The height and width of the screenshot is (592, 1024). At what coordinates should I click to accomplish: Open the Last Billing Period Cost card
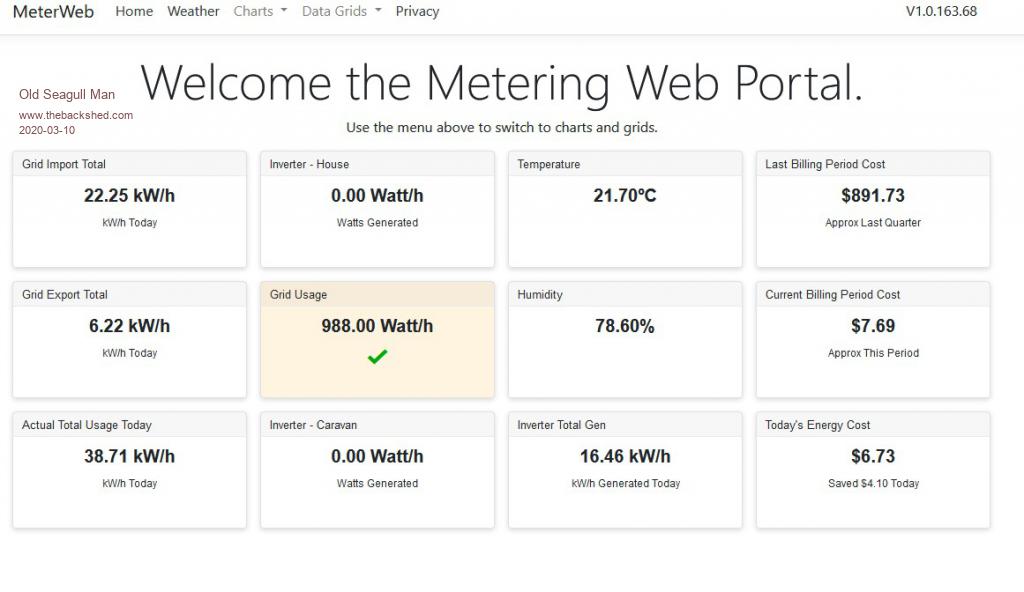[873, 209]
